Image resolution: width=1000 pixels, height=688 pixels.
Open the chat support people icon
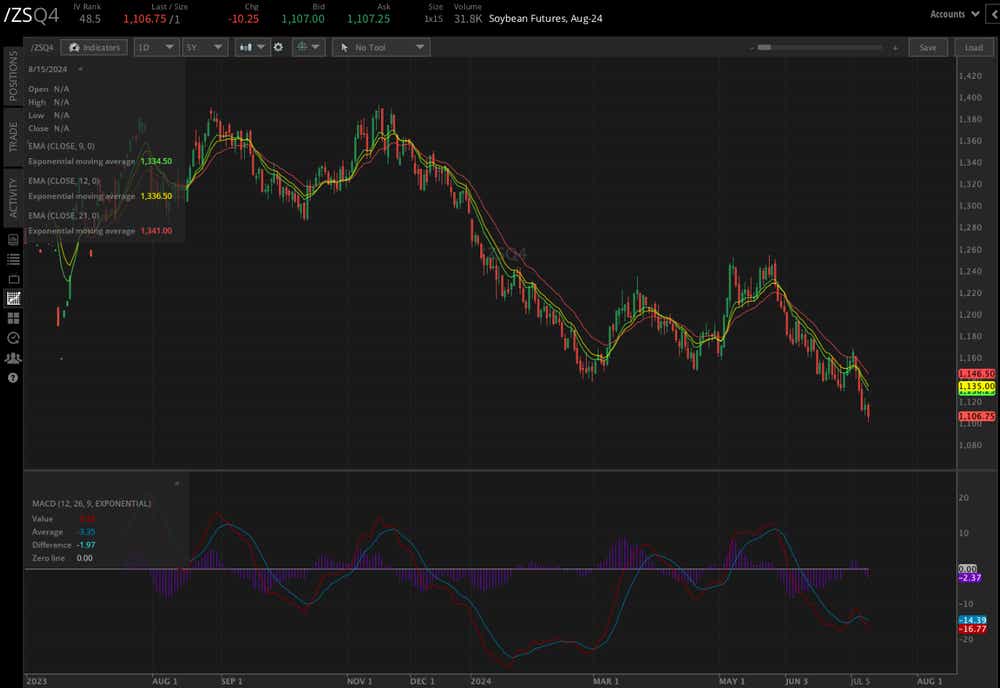(12, 358)
